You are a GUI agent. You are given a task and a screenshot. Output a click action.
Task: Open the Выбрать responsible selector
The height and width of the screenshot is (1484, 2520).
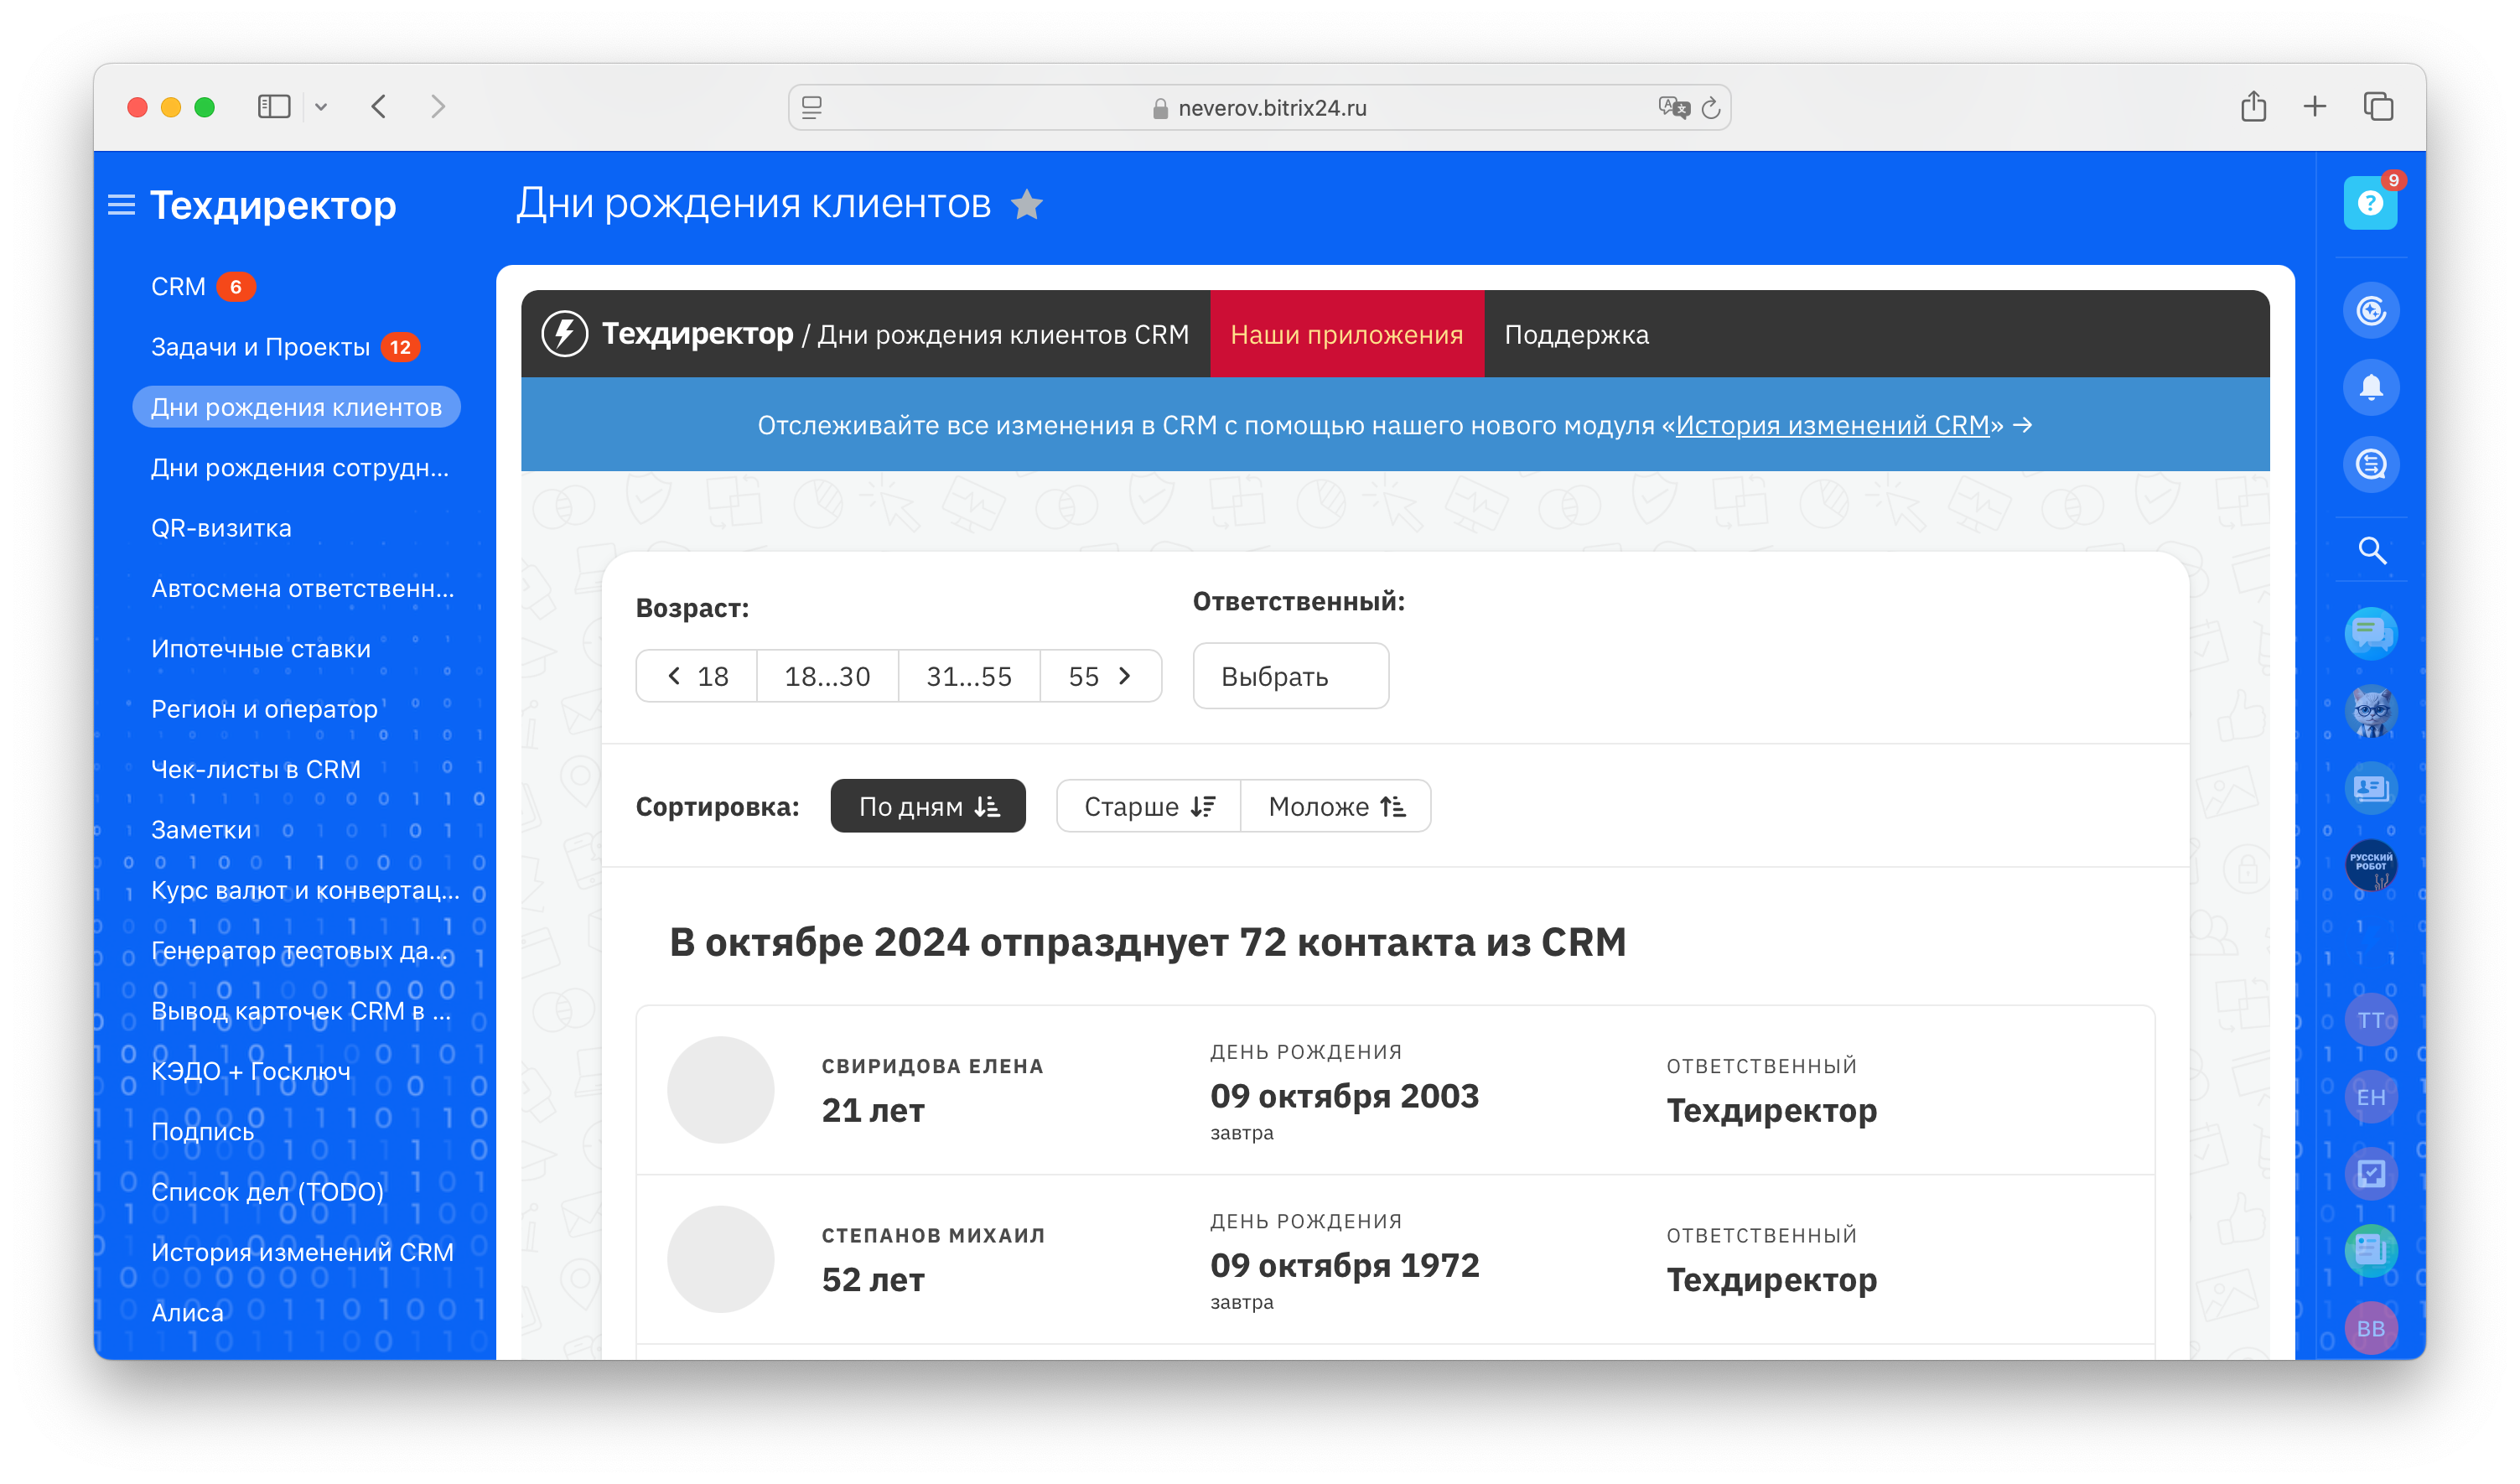pos(1289,677)
